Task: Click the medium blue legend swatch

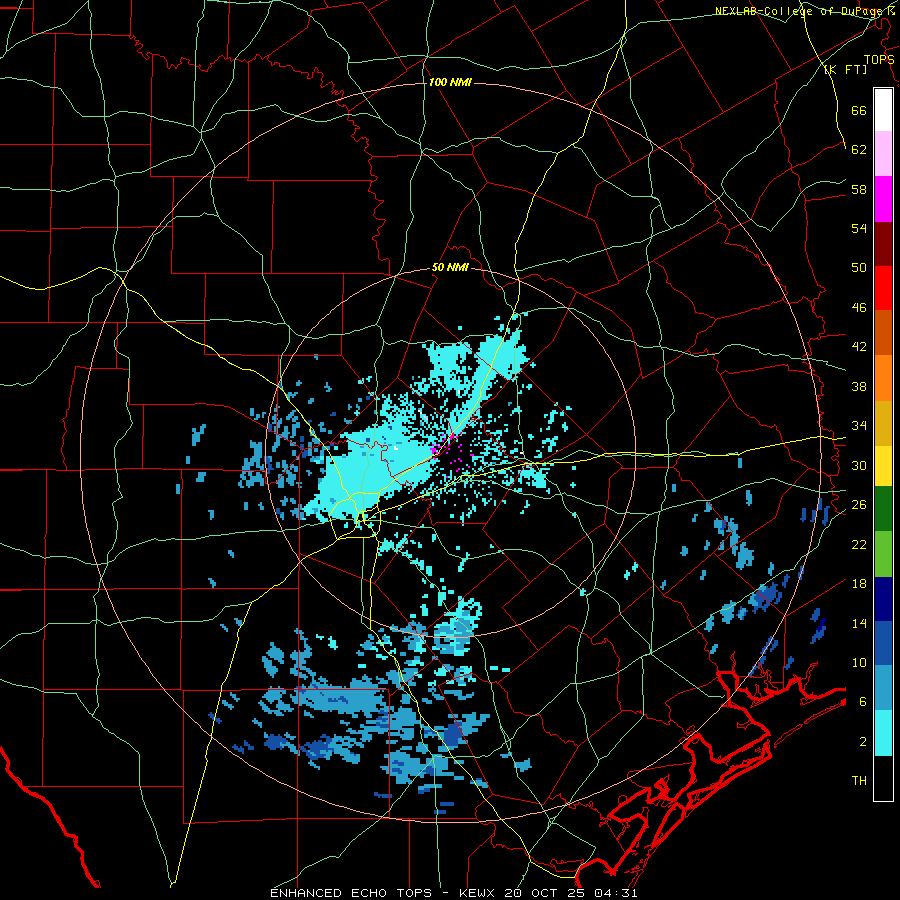Action: click(x=883, y=643)
